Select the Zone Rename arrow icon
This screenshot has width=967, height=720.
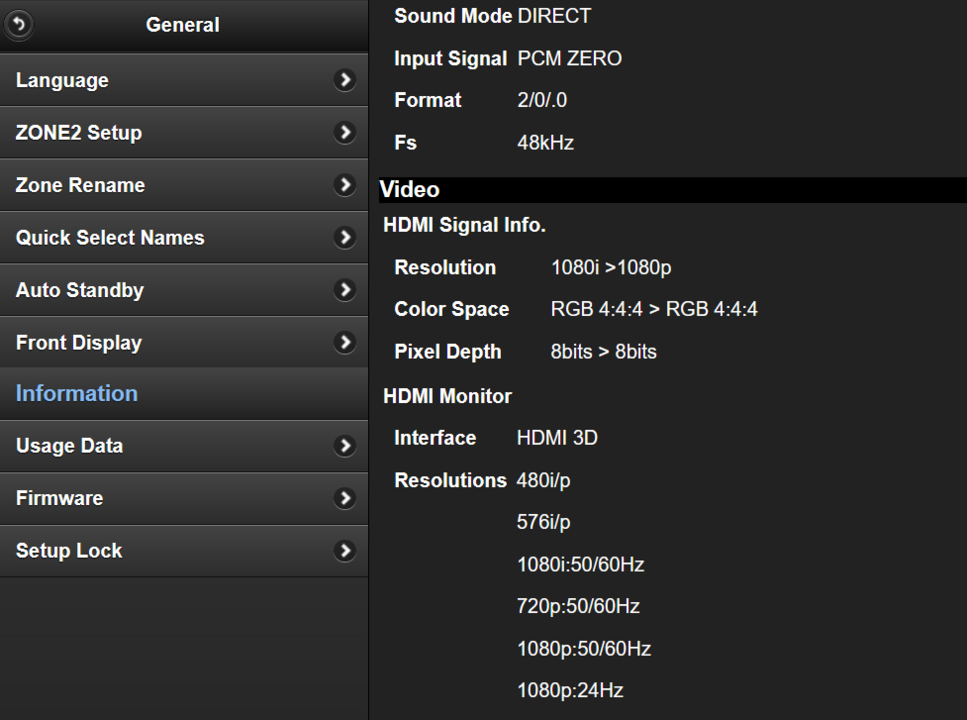click(344, 185)
